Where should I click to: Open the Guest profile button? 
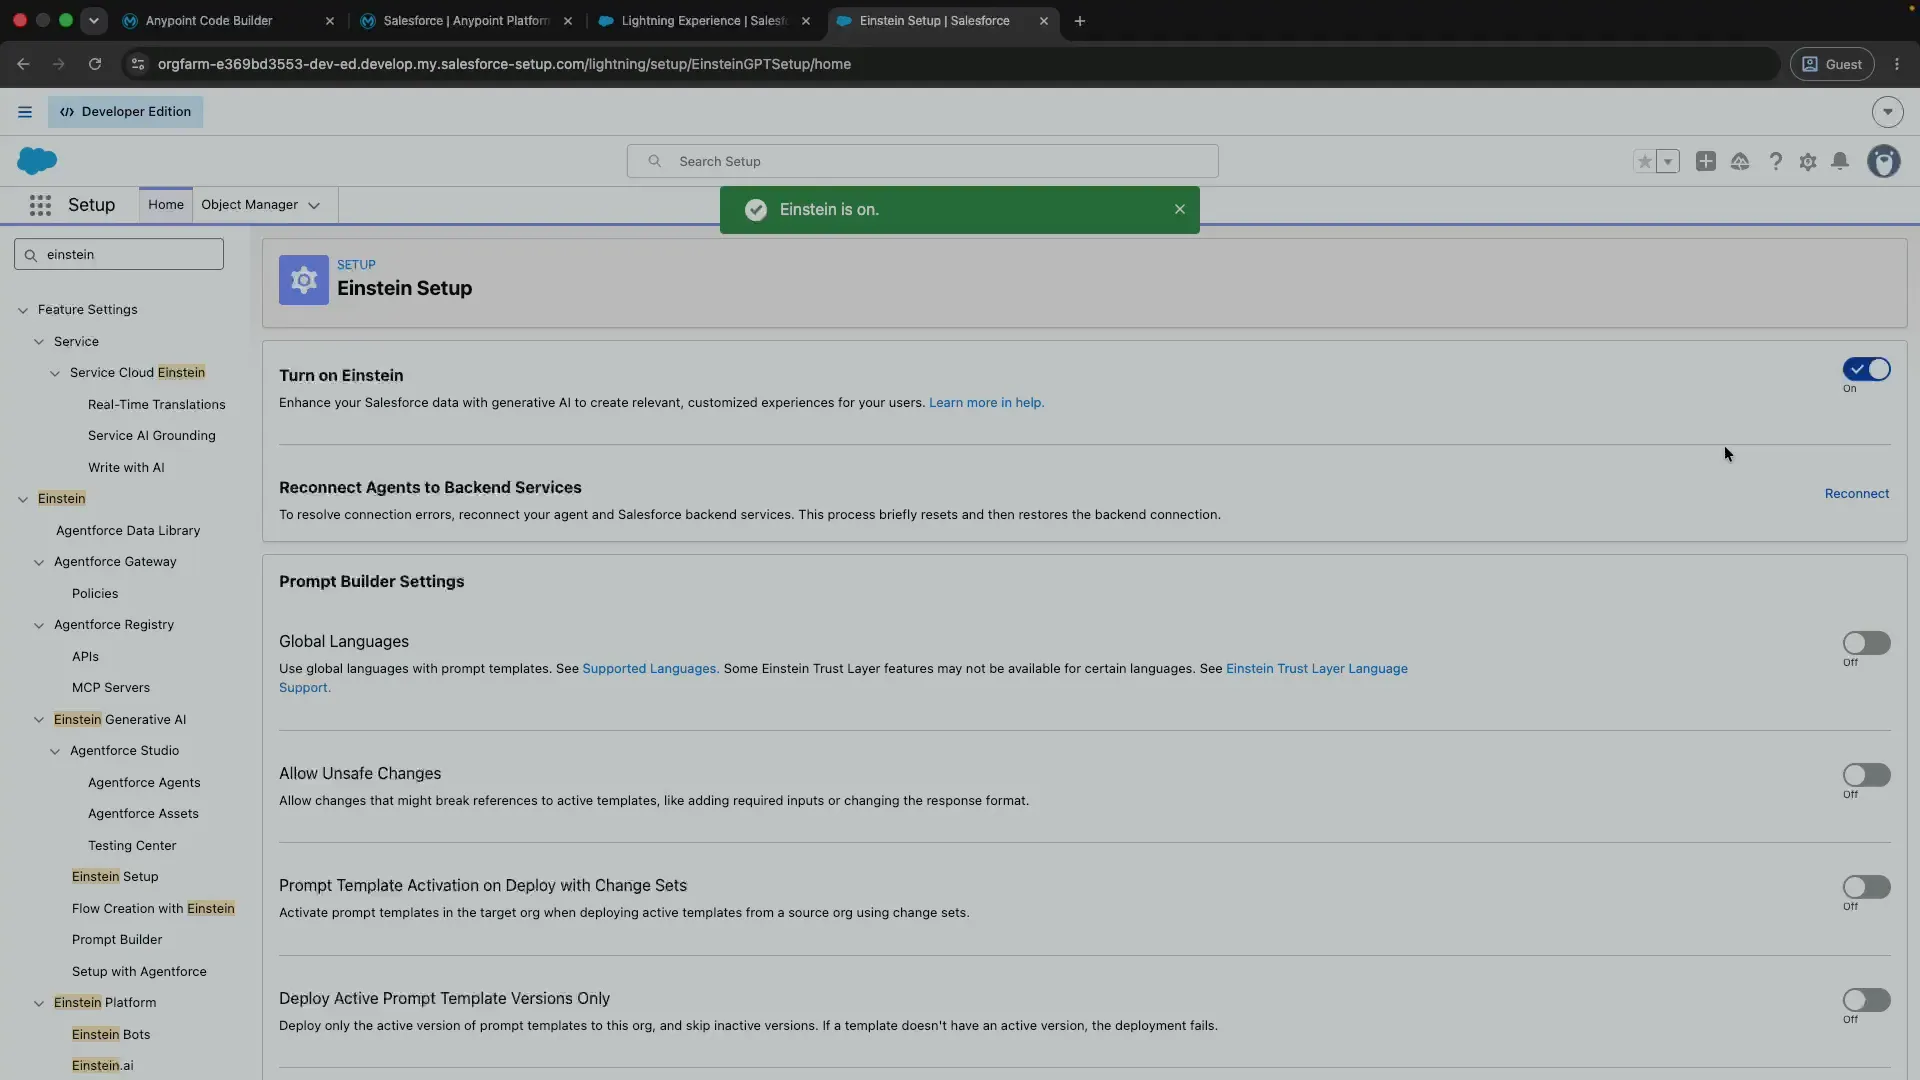(1832, 64)
